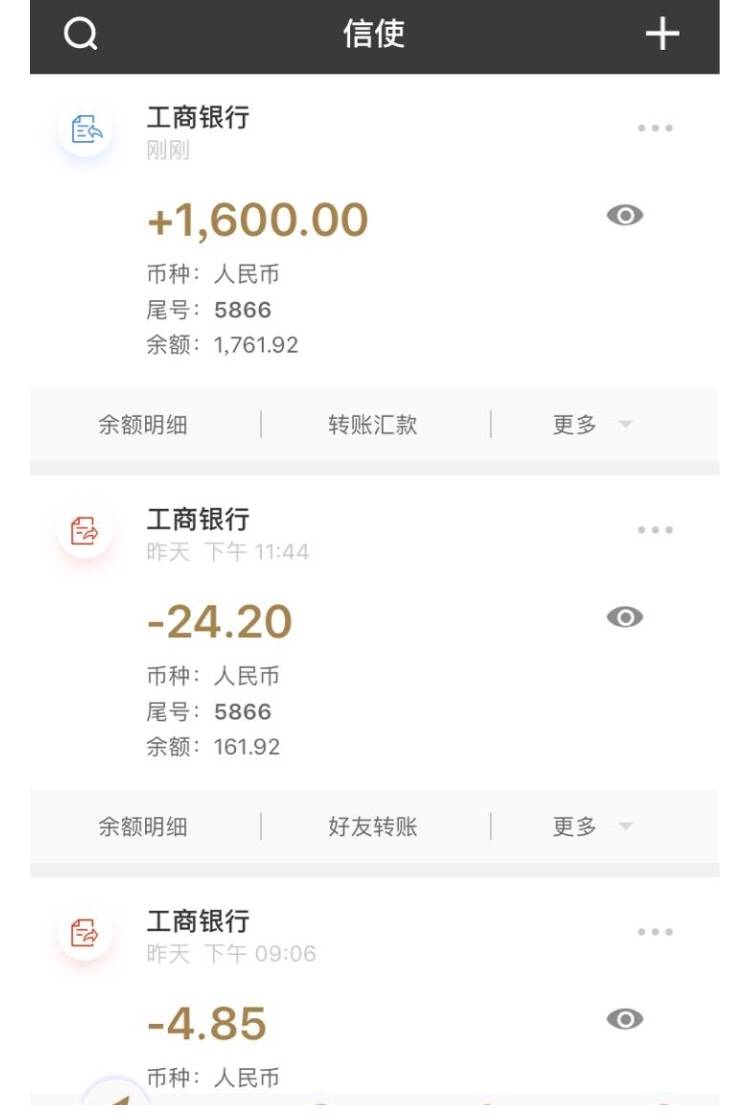Open the -24.20 expense message icon

click(x=86, y=531)
